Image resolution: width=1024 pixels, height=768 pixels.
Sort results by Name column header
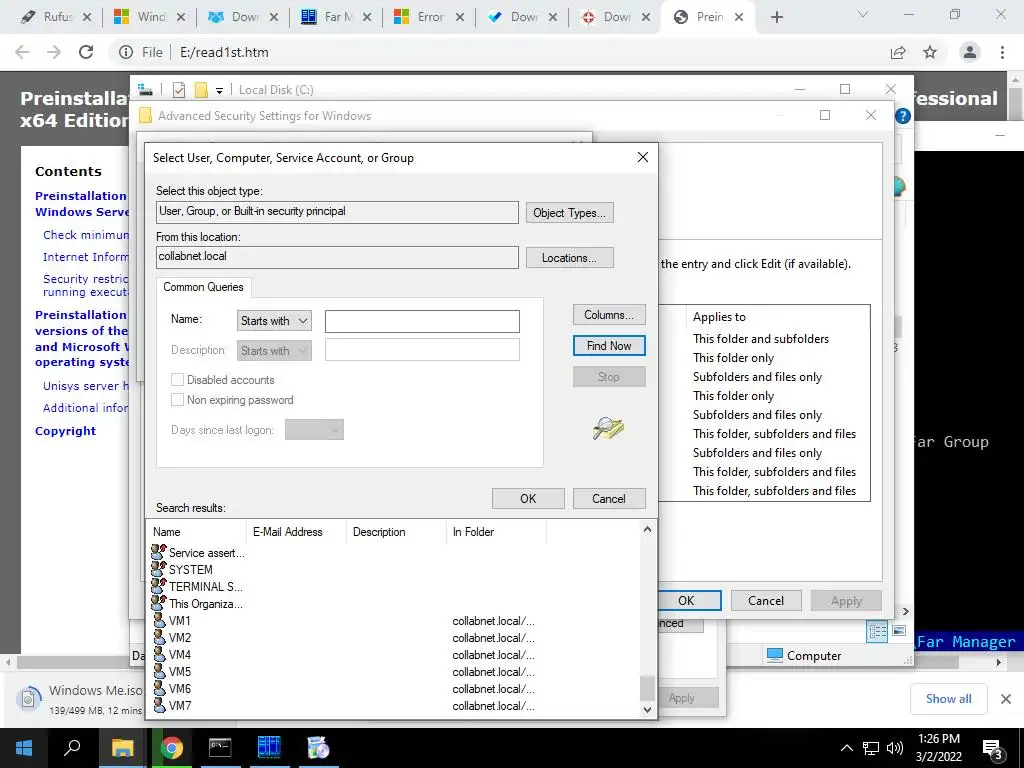(196, 532)
